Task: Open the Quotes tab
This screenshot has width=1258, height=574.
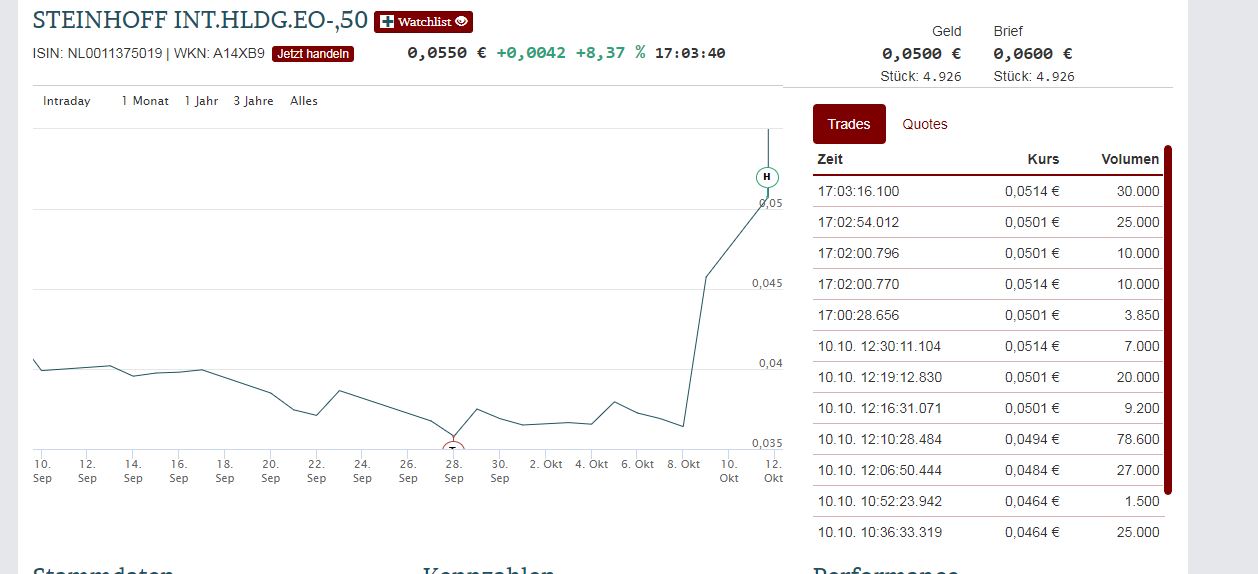Action: click(925, 124)
